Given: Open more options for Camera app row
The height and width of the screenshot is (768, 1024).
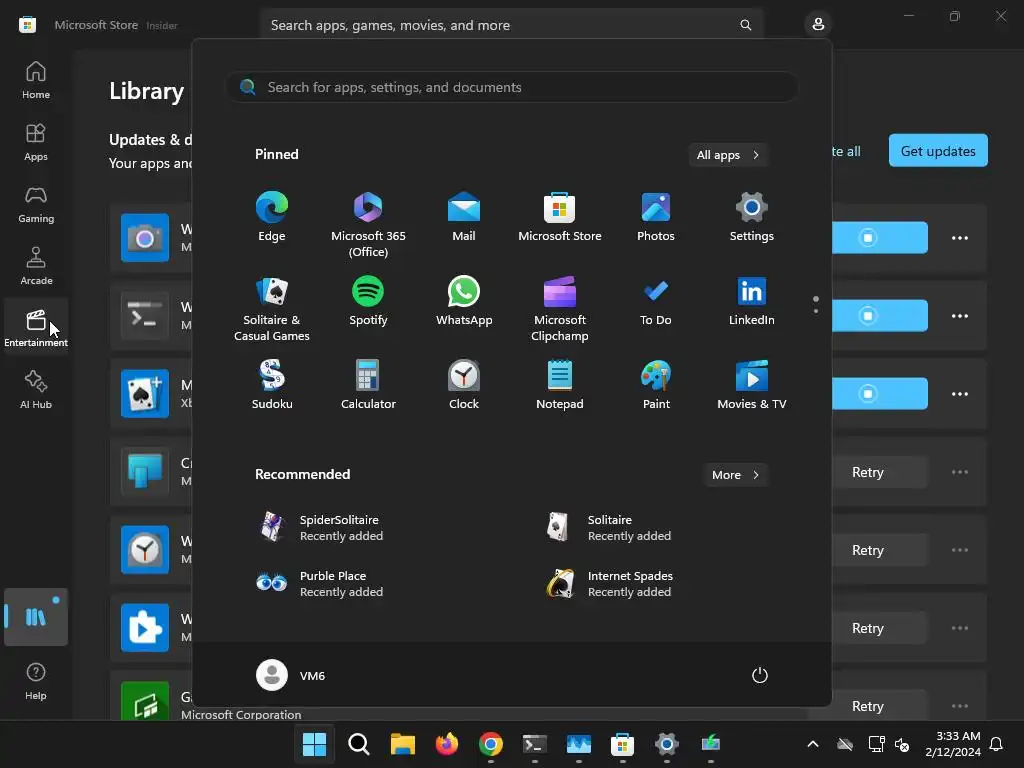Looking at the screenshot, I should pyautogui.click(x=959, y=238).
